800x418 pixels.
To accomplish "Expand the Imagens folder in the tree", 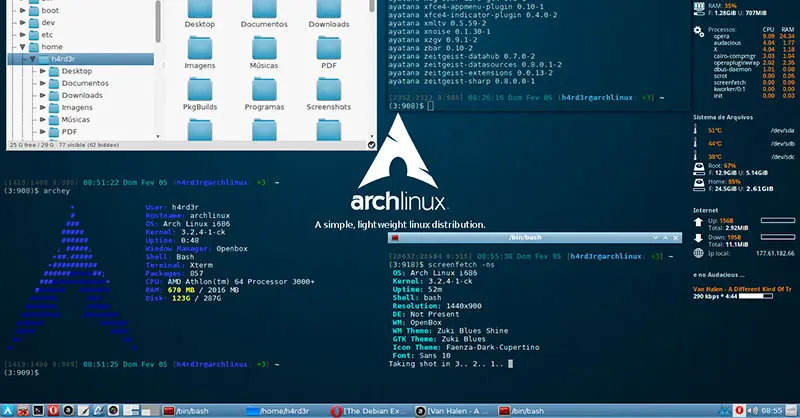I will [x=43, y=108].
